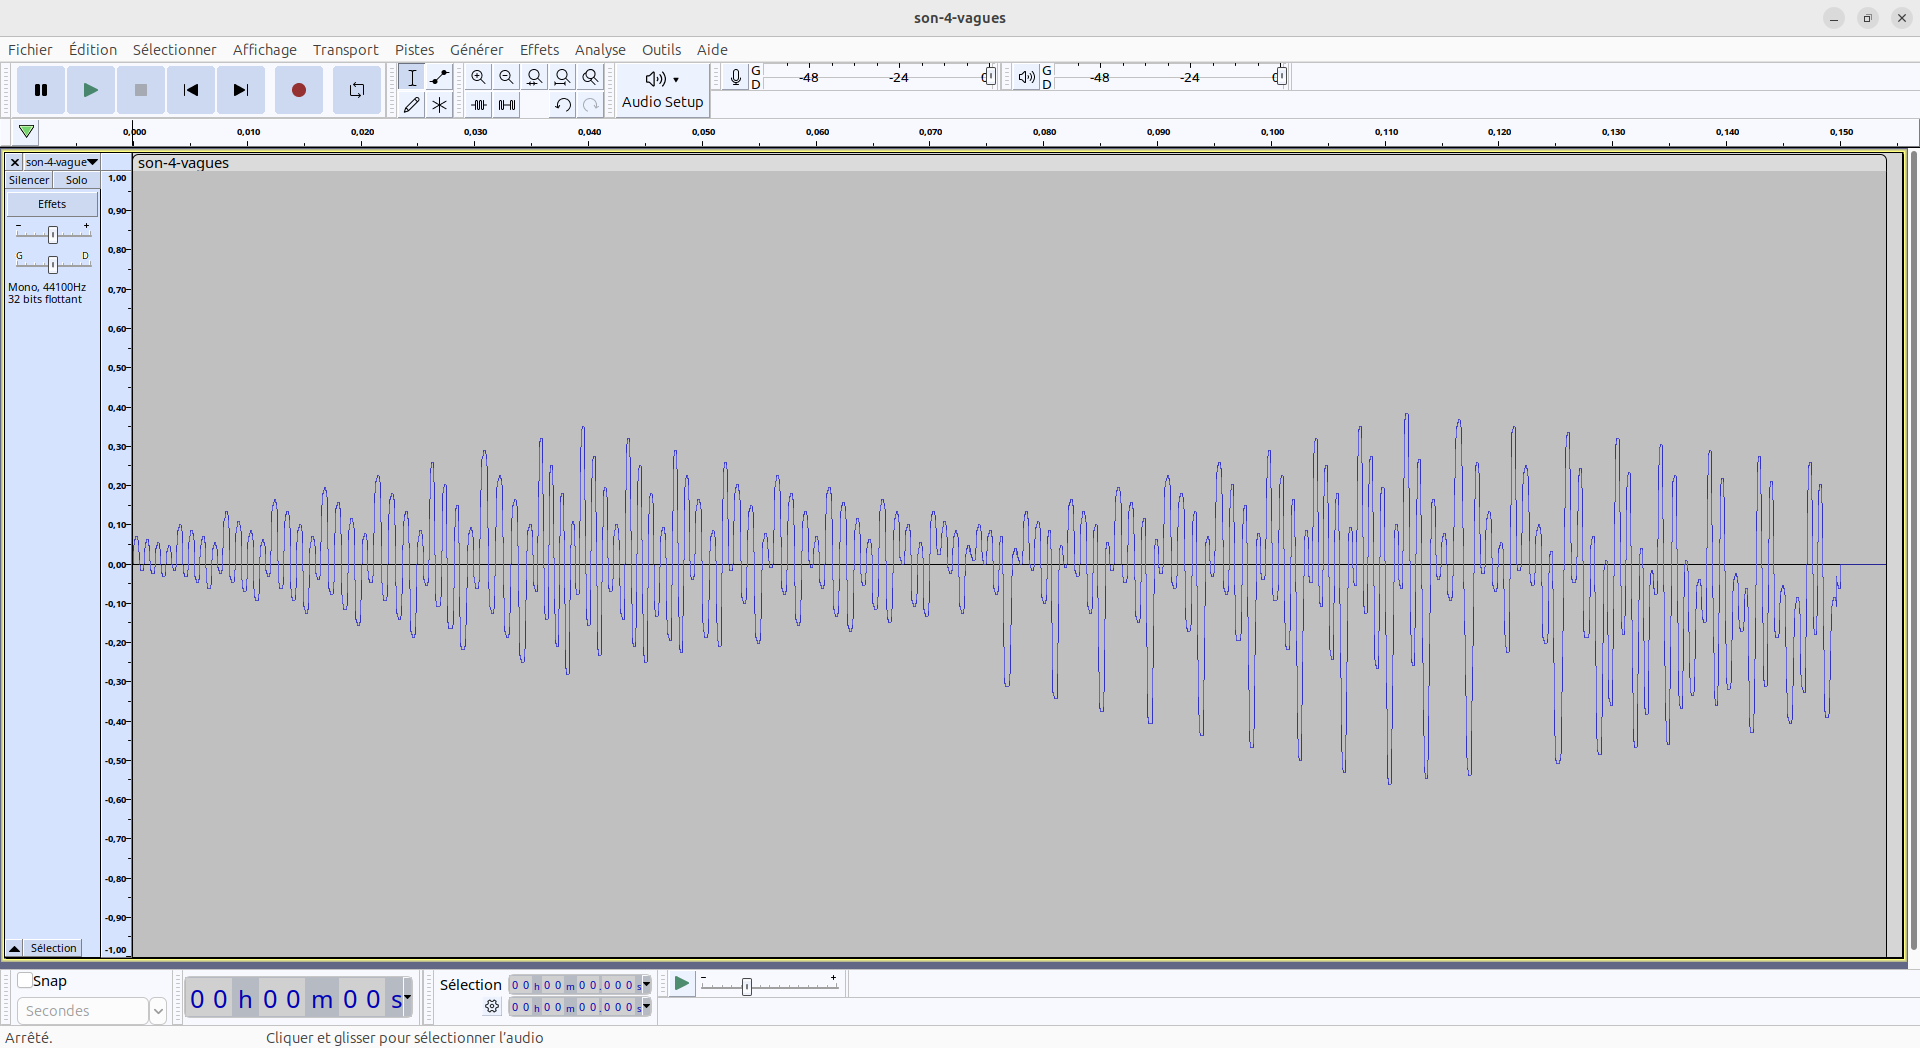Open the Effets menu
This screenshot has width=1920, height=1048.
pyautogui.click(x=539, y=50)
